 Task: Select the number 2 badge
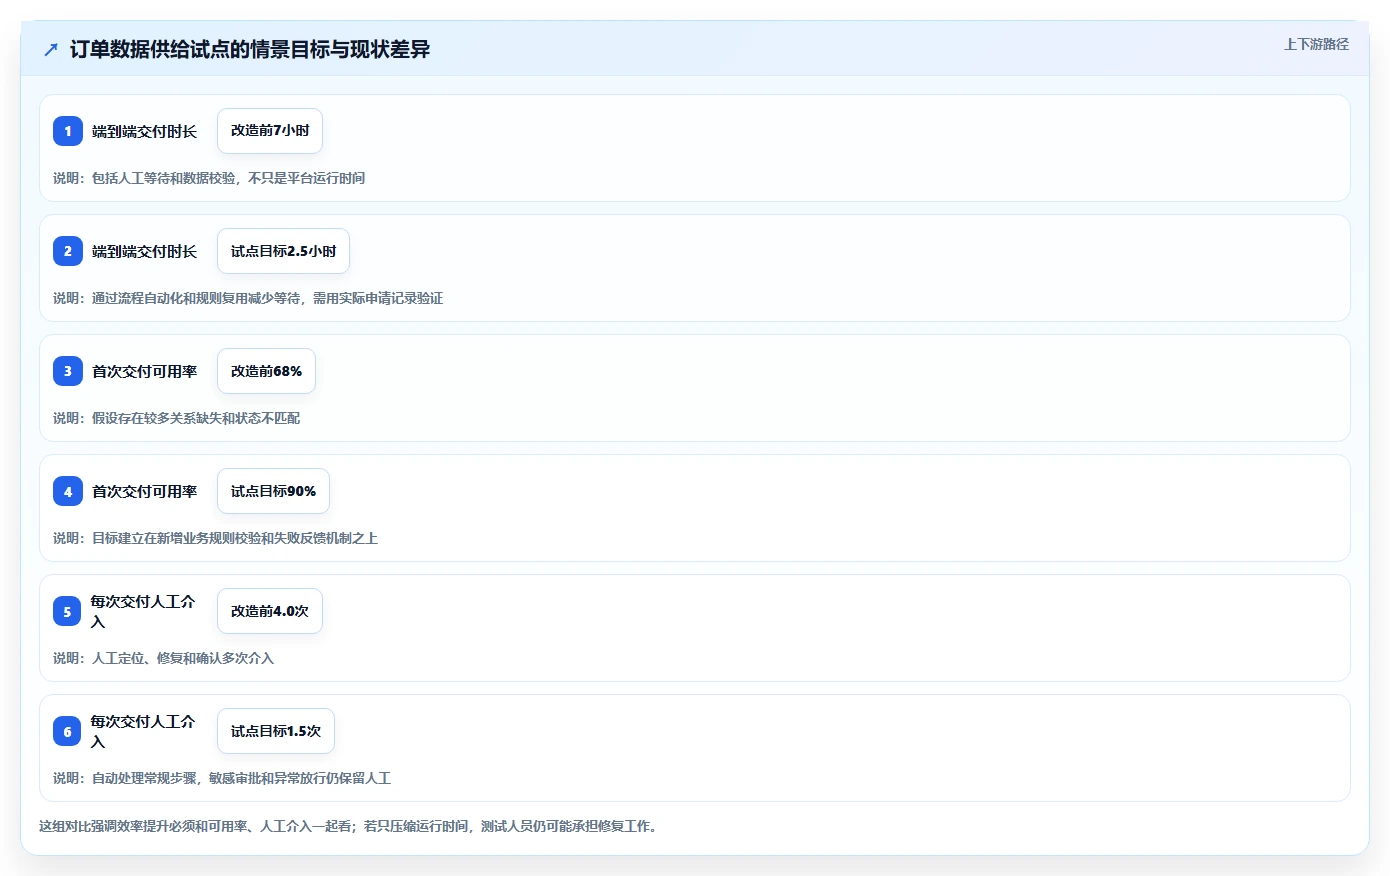tap(68, 251)
